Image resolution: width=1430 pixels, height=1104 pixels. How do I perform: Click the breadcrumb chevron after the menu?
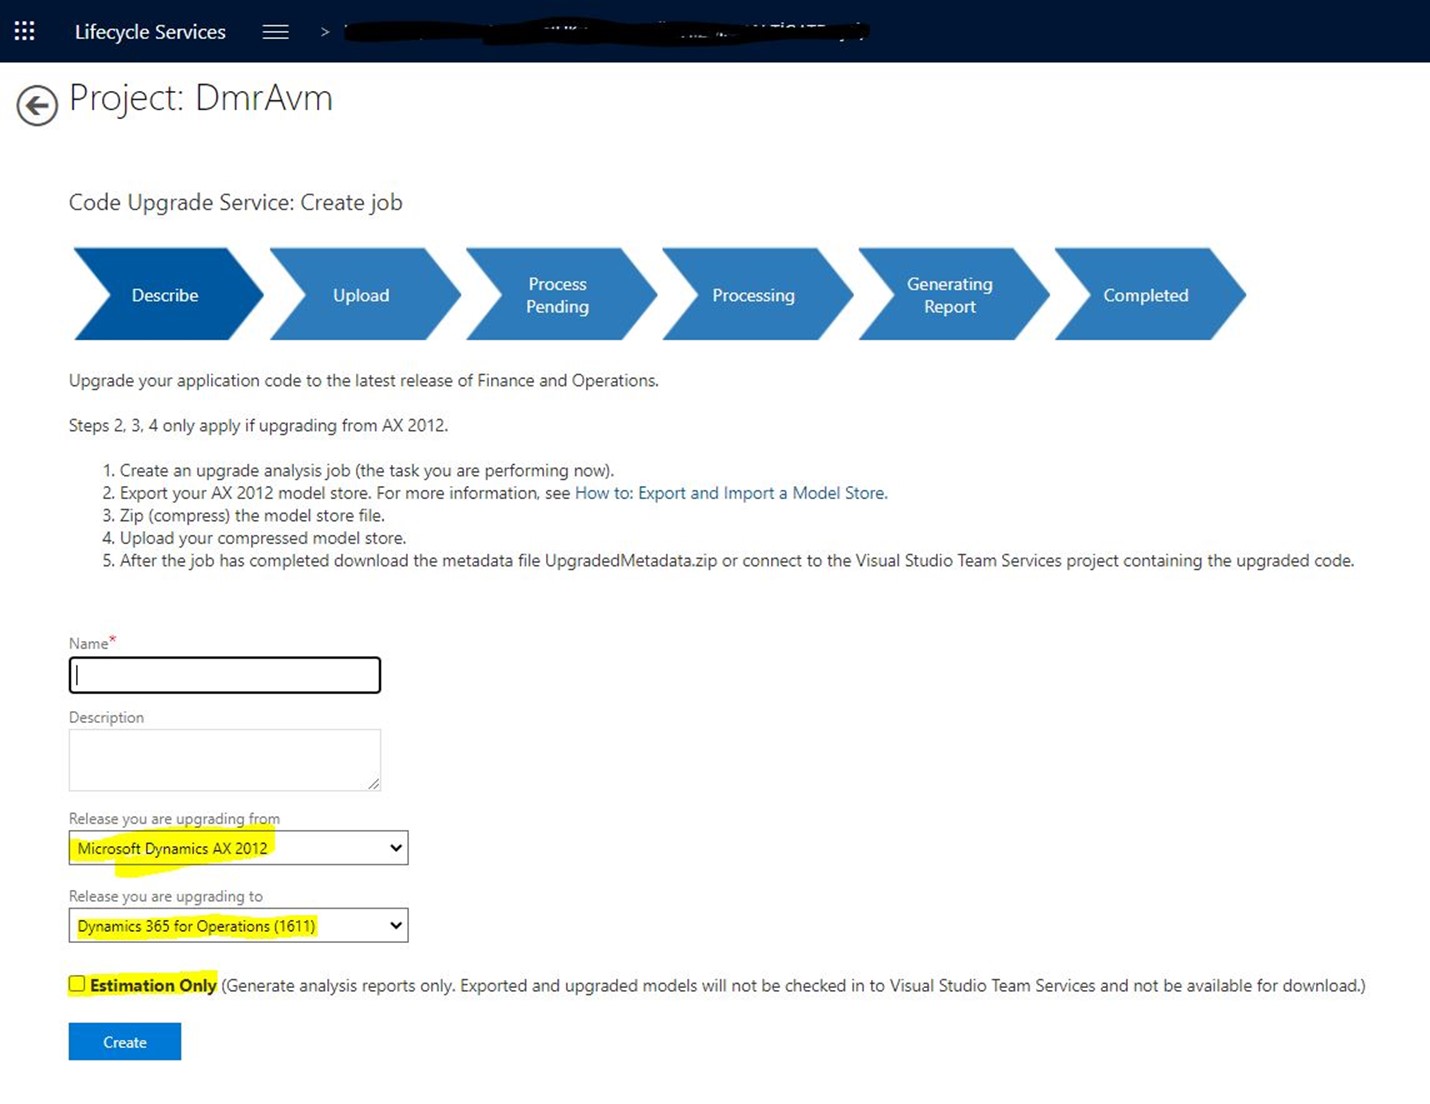(x=325, y=32)
